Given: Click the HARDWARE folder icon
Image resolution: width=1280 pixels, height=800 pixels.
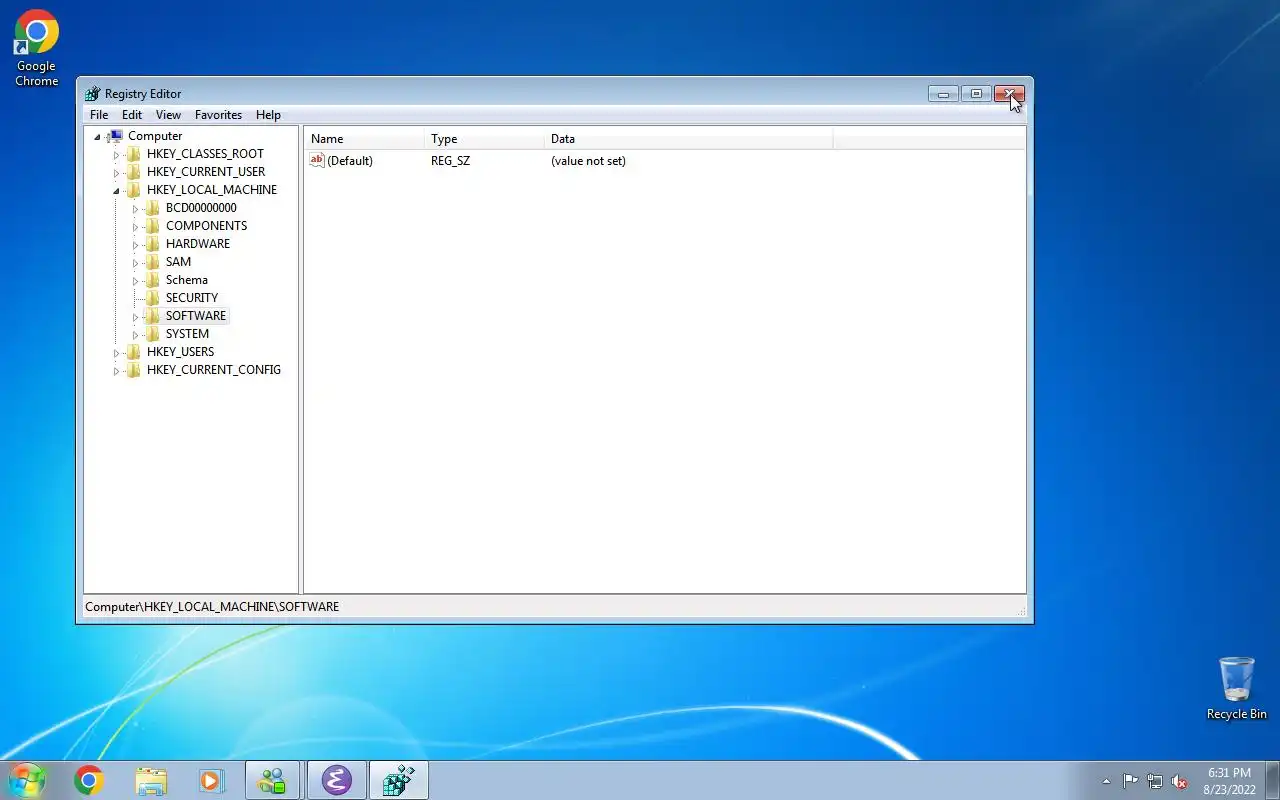Looking at the screenshot, I should point(152,244).
